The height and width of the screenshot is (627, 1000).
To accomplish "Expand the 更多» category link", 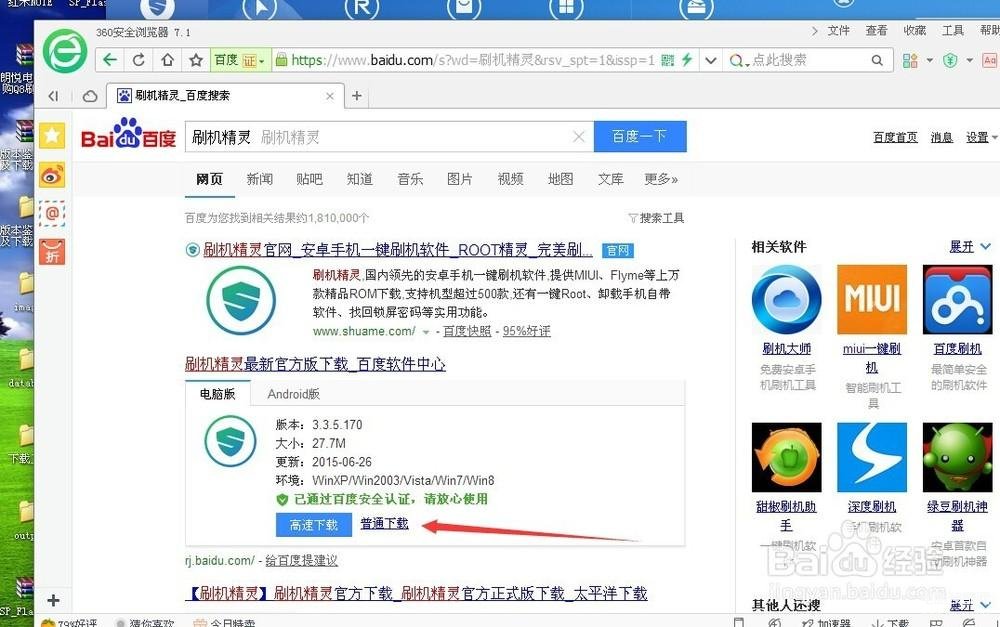I will tap(661, 179).
